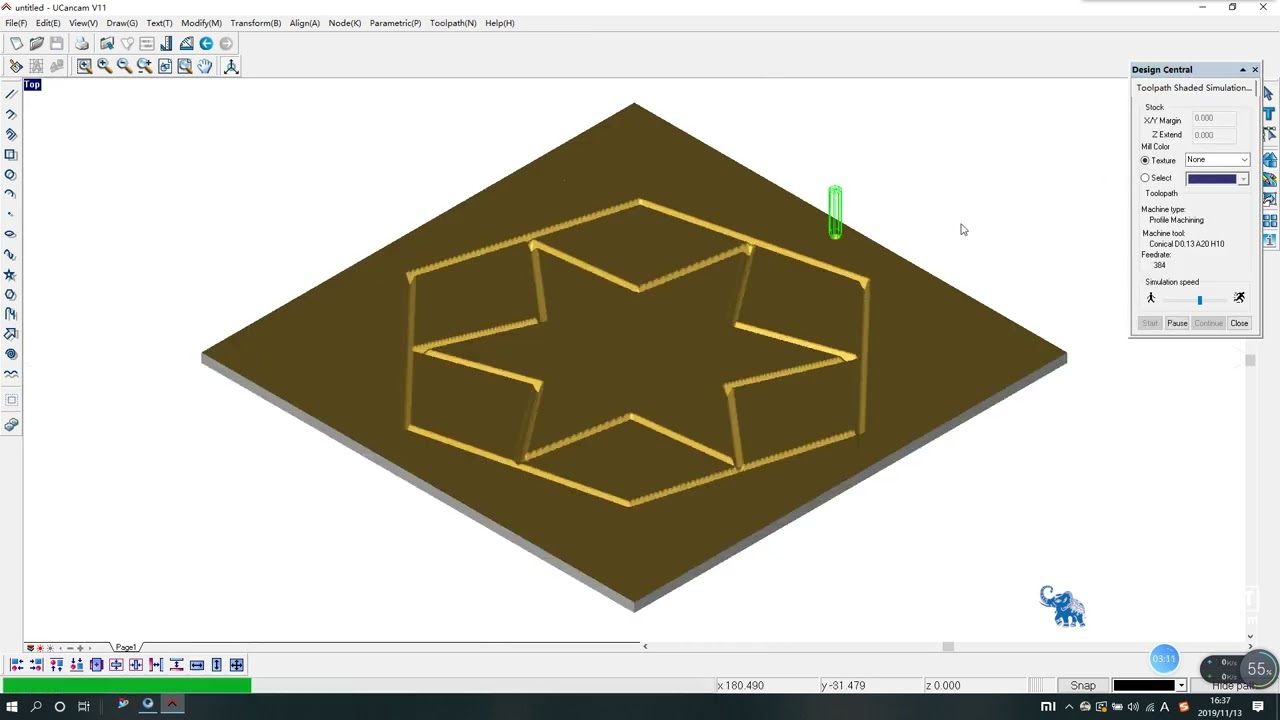Select the Rectangle drawing tool
Image resolution: width=1280 pixels, height=720 pixels.
11,154
